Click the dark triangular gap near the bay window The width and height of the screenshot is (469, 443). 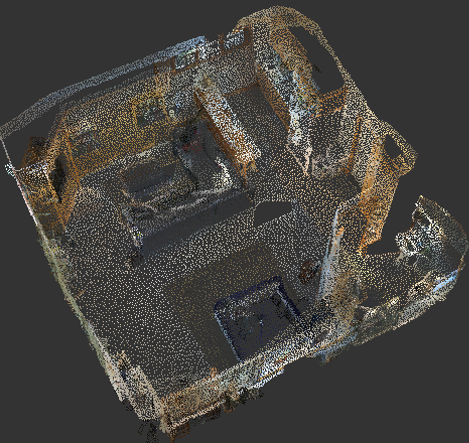383,247
